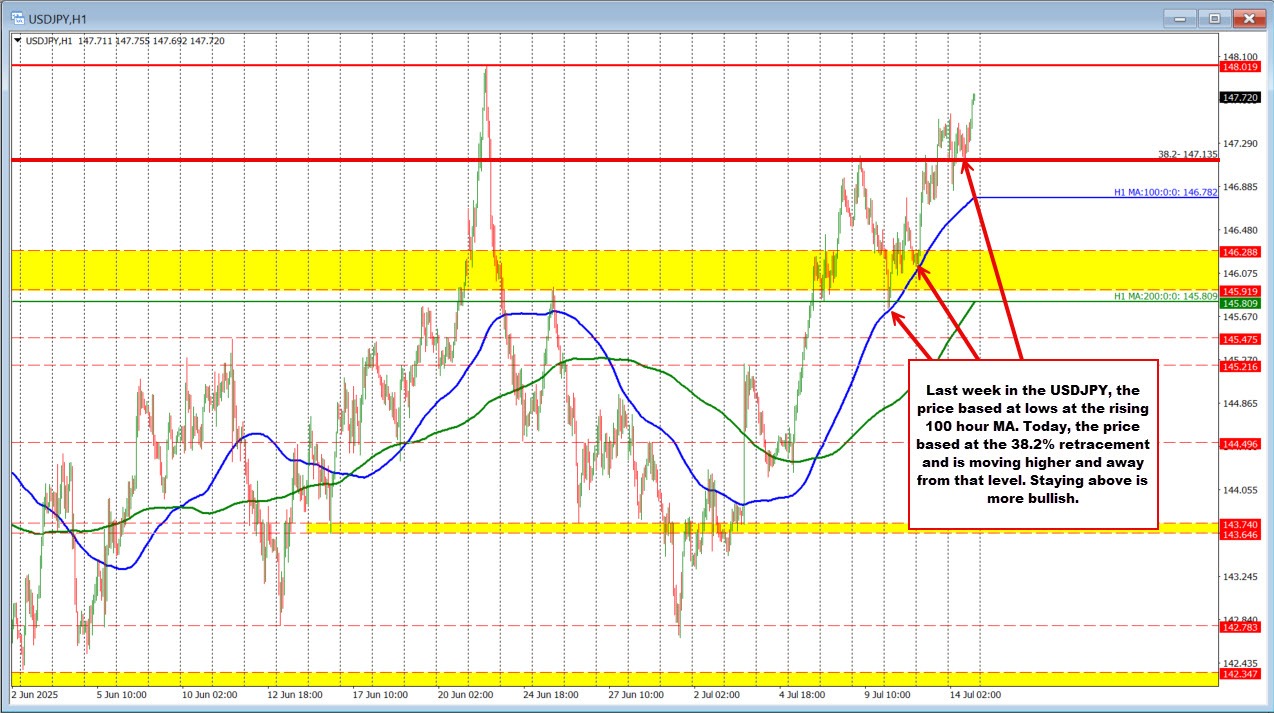This screenshot has height=713, width=1274.
Task: Minimize the USDJPY chart window
Action: click(1178, 17)
